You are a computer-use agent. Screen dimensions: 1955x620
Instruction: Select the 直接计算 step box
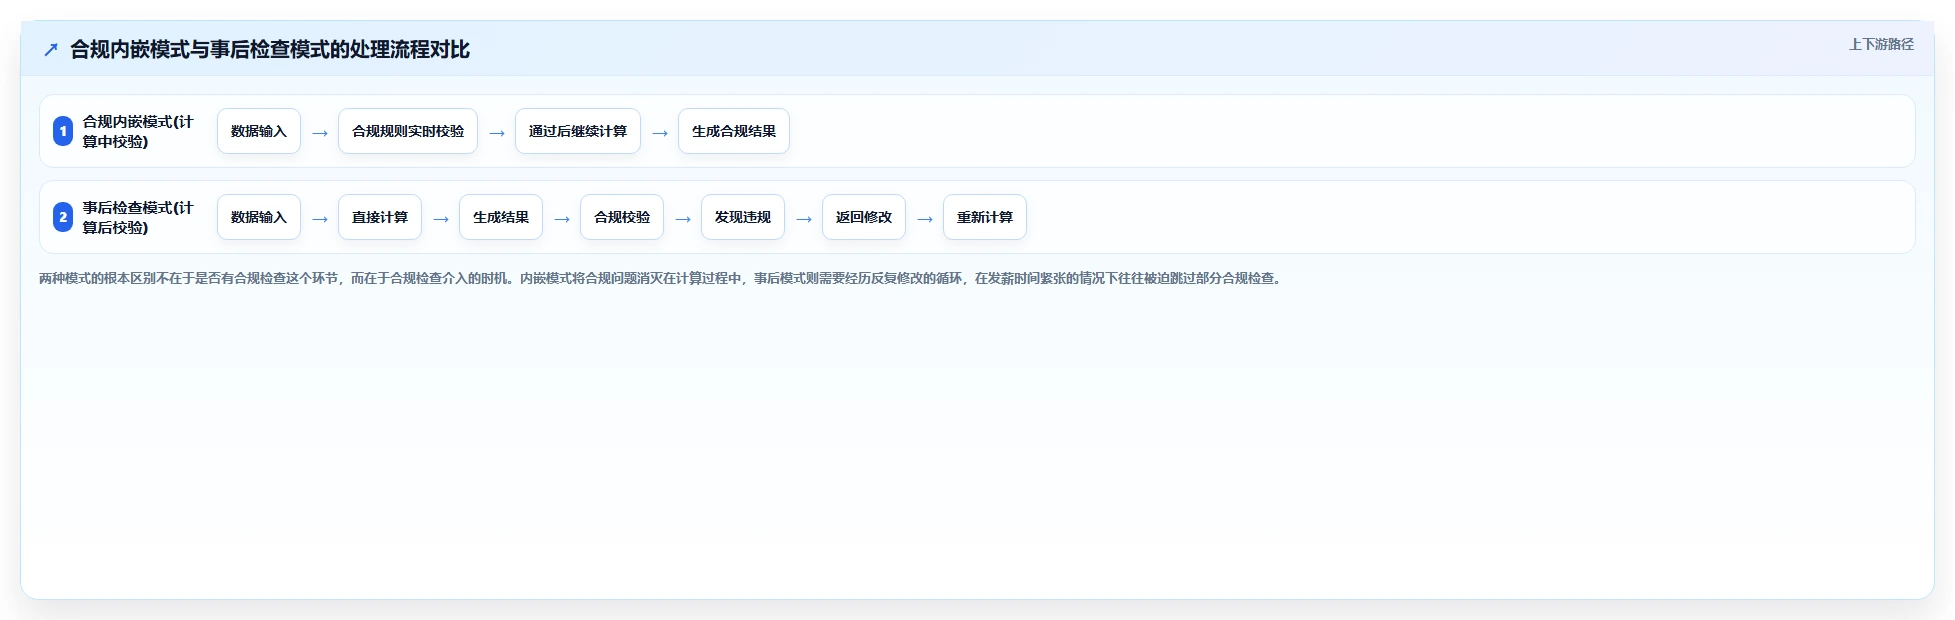coord(380,217)
